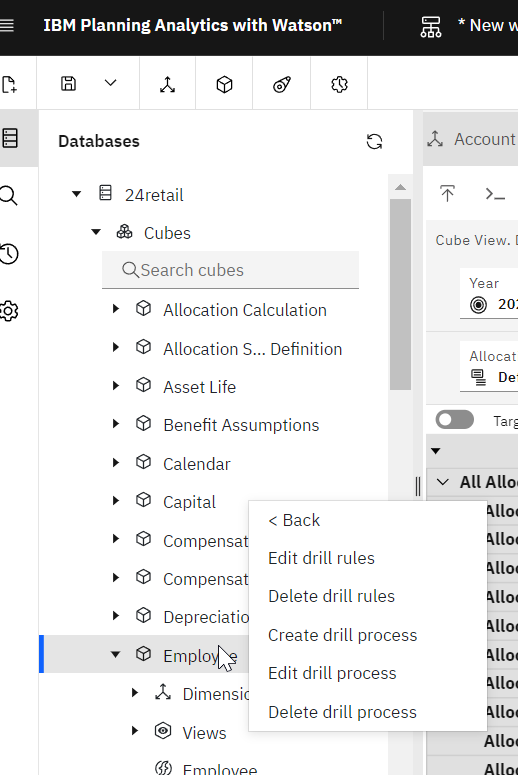Click the Cubes group icon
Image resolution: width=518 pixels, height=775 pixels.
(125, 231)
